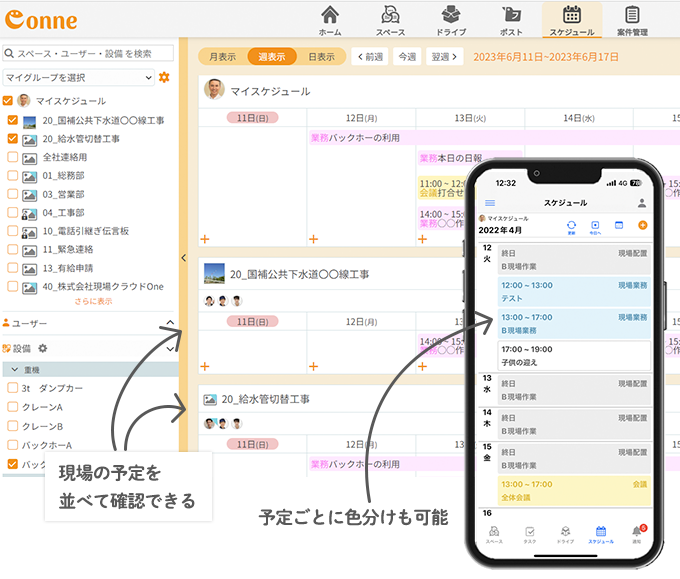680x579 pixels.
Task: Collapse the ユーザー section chevron
Action: pos(170,323)
